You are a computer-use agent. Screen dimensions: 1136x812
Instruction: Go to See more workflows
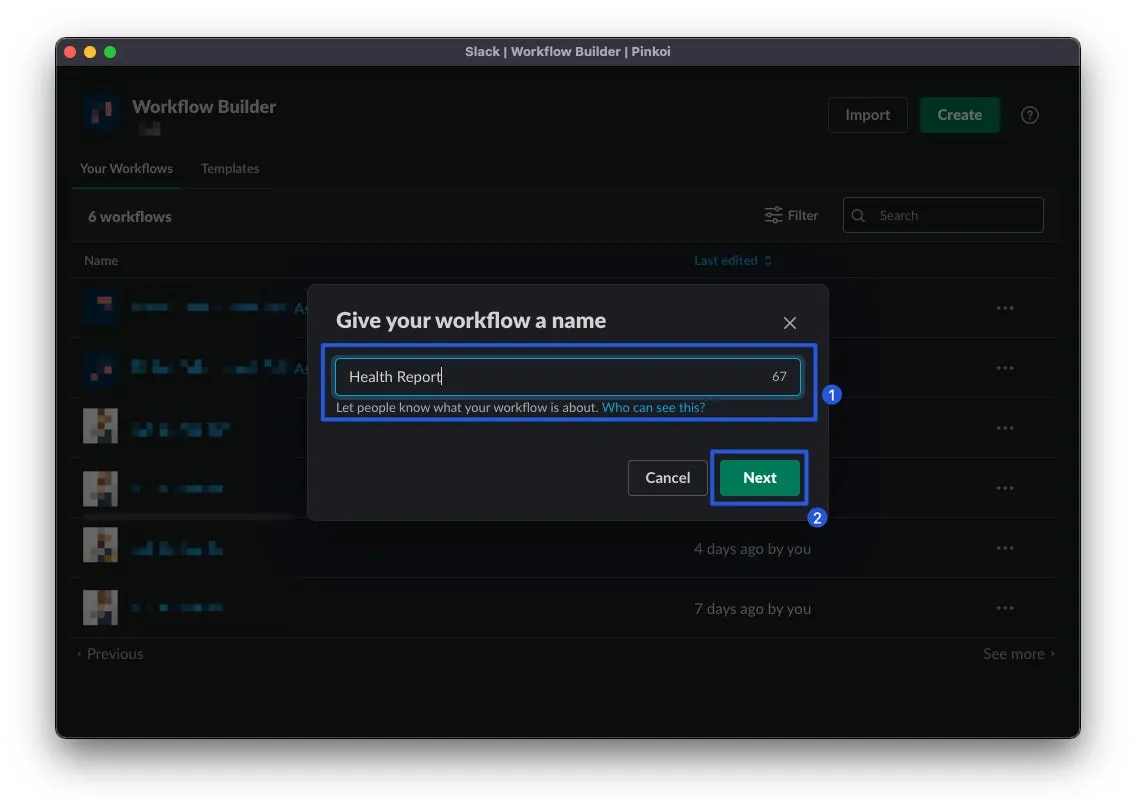click(1018, 654)
